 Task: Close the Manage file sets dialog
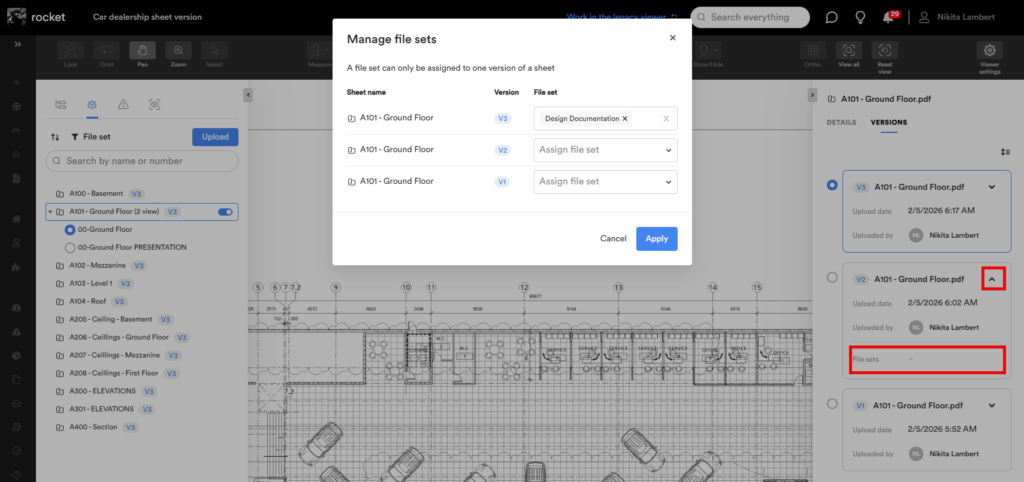[672, 38]
